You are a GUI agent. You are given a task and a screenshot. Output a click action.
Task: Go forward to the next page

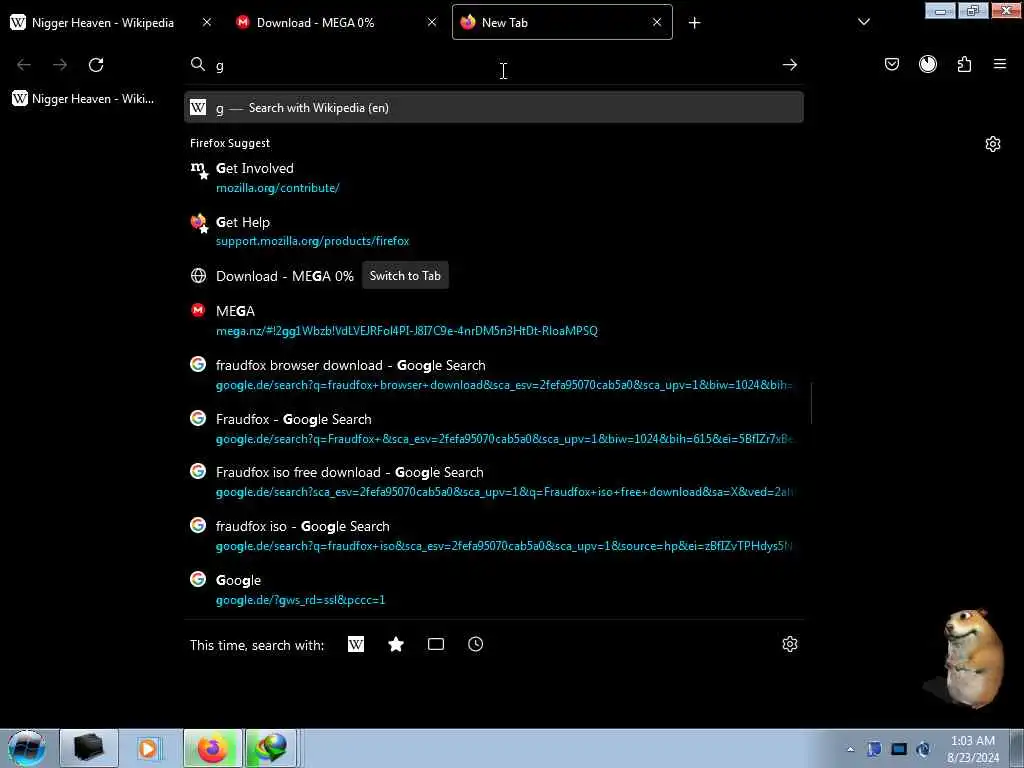click(x=60, y=65)
